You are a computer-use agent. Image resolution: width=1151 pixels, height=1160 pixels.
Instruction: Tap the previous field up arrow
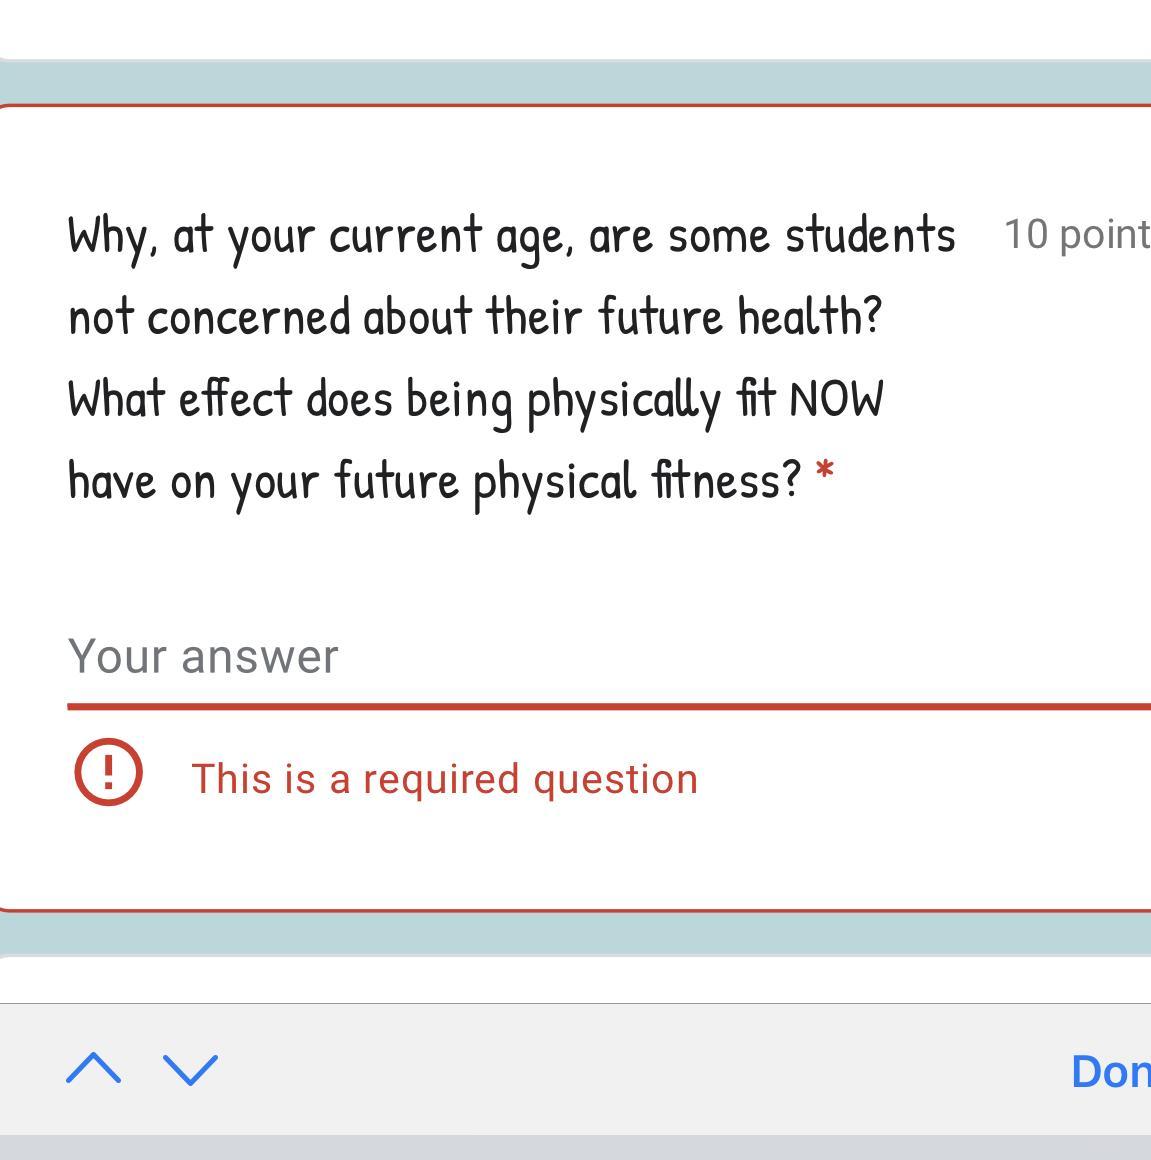point(93,1069)
